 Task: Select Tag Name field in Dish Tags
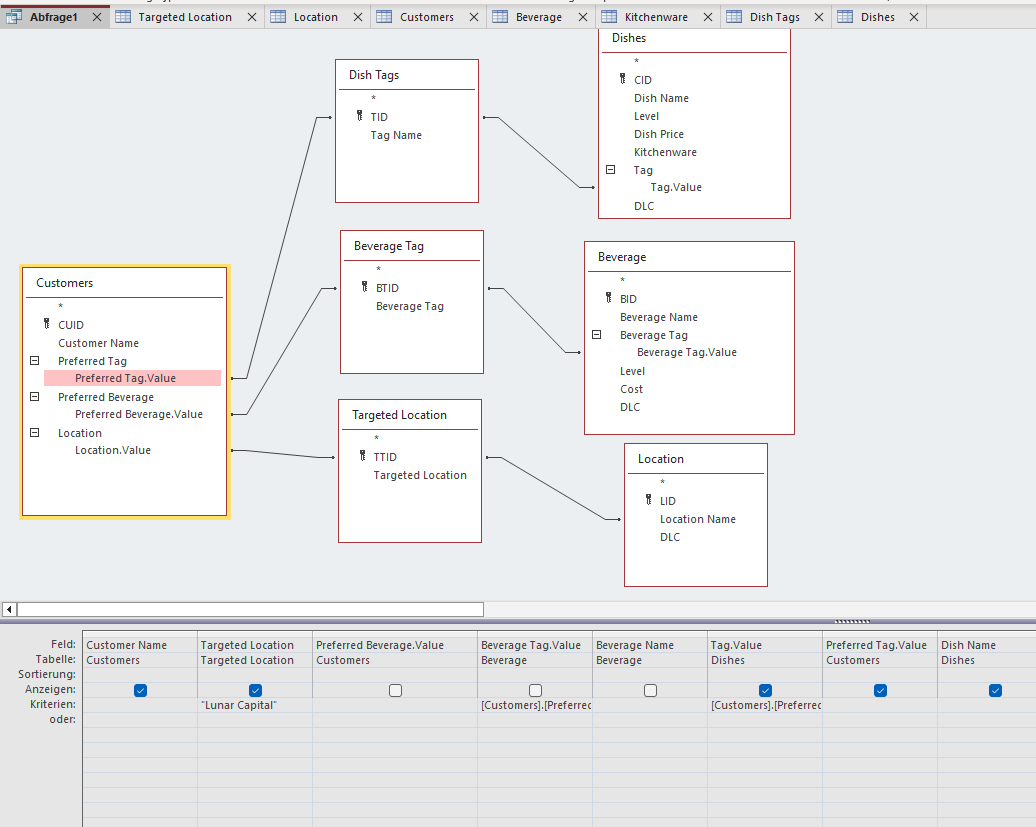click(396, 135)
